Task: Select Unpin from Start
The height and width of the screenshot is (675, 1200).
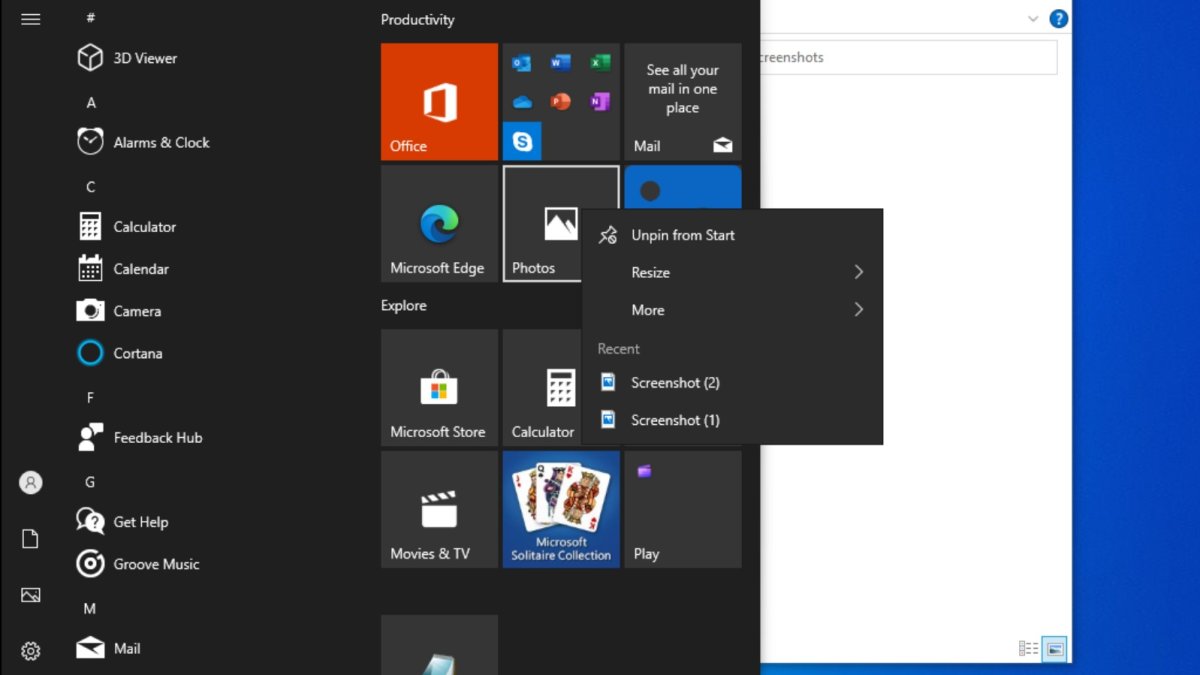Action: [732, 235]
